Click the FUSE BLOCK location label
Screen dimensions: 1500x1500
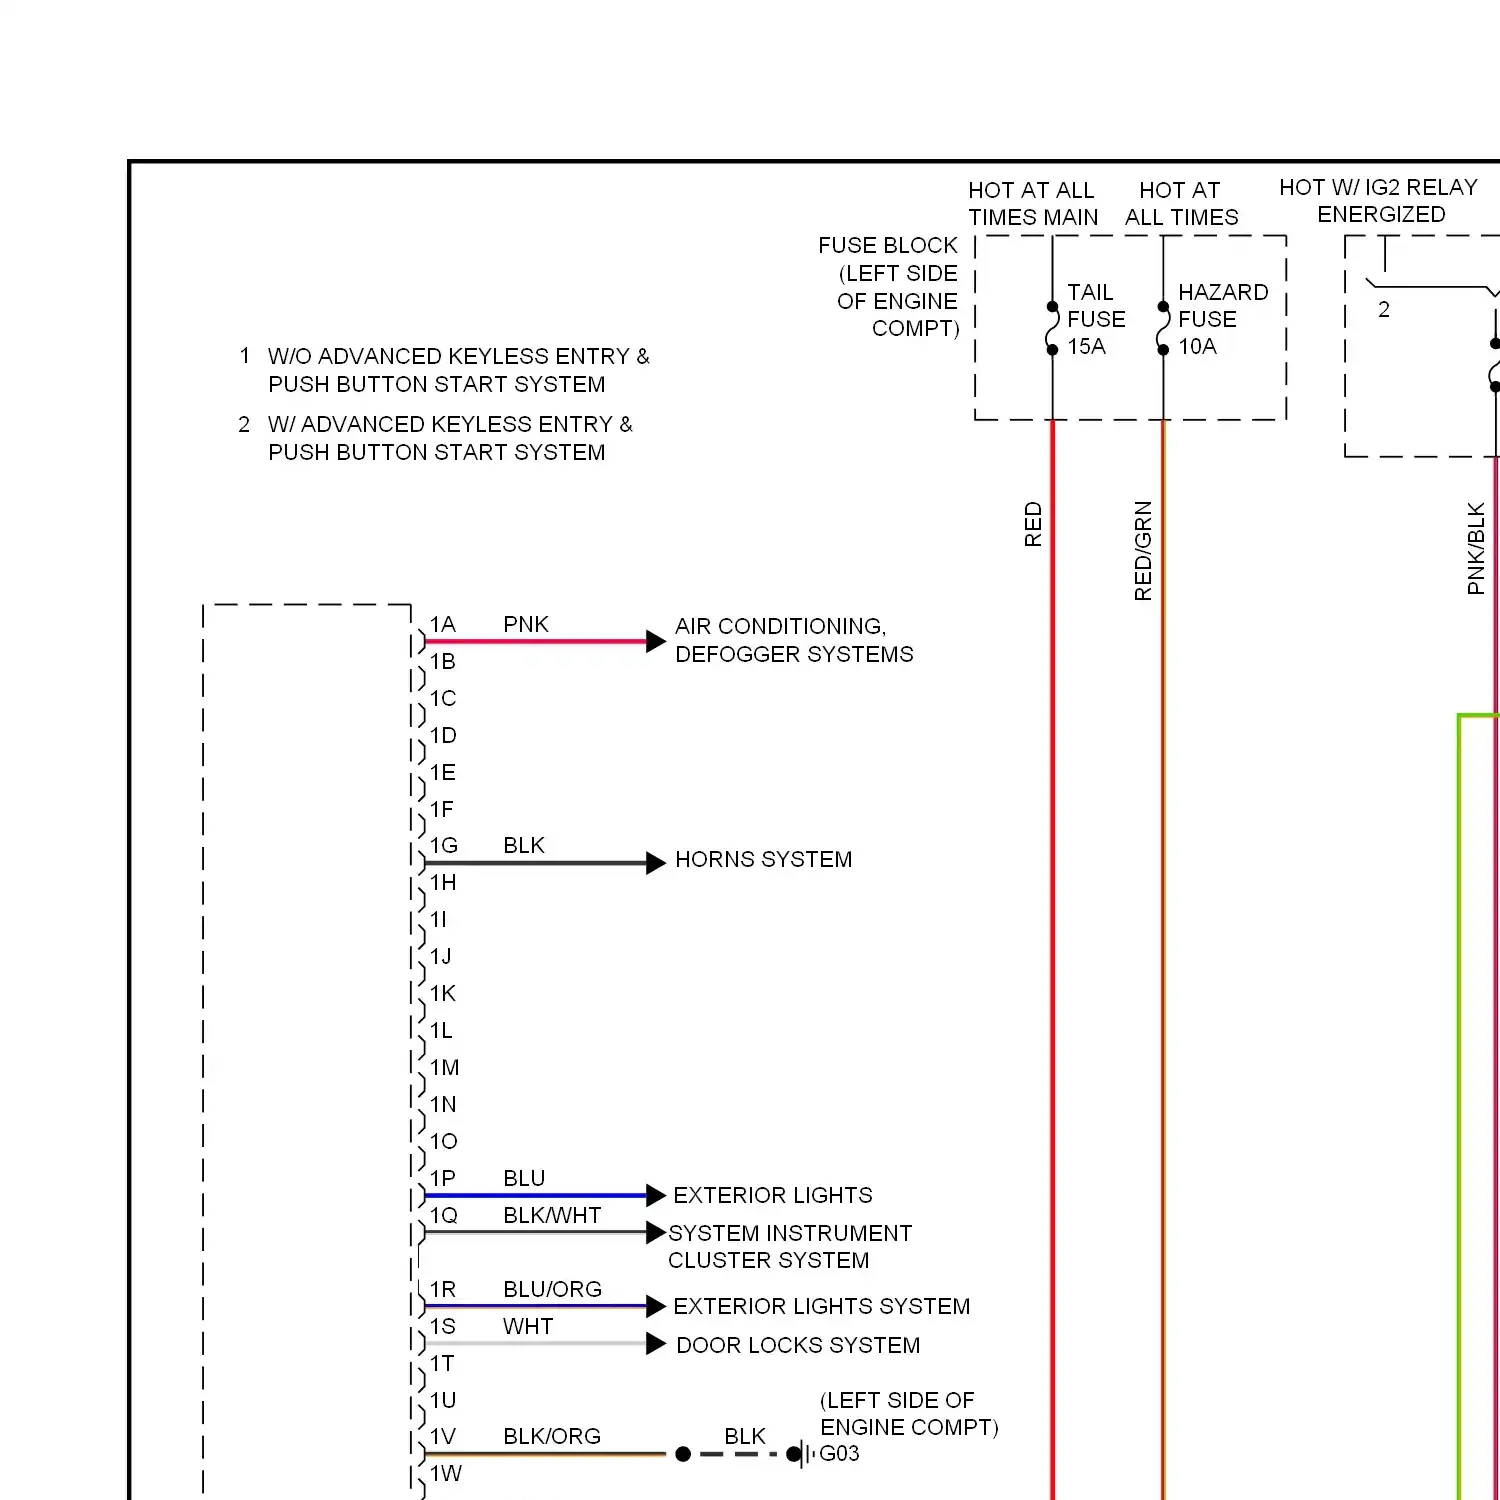click(888, 287)
